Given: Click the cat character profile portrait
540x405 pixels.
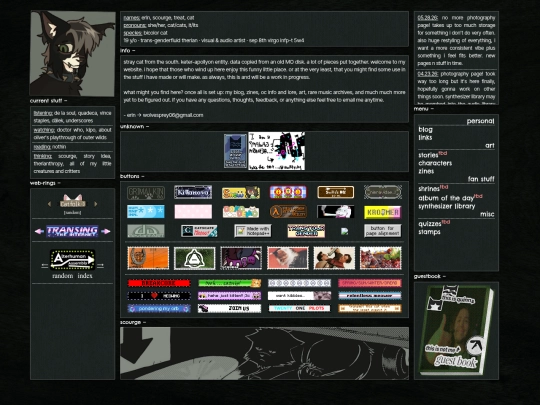Looking at the screenshot, I should (72, 53).
